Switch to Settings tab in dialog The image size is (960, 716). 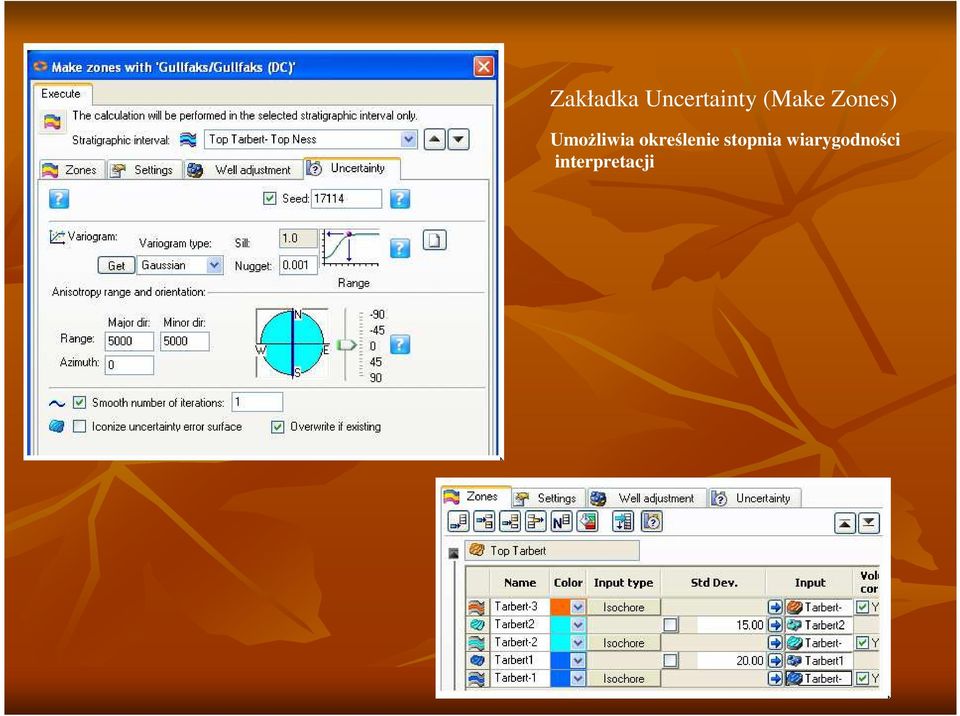pos(144,170)
